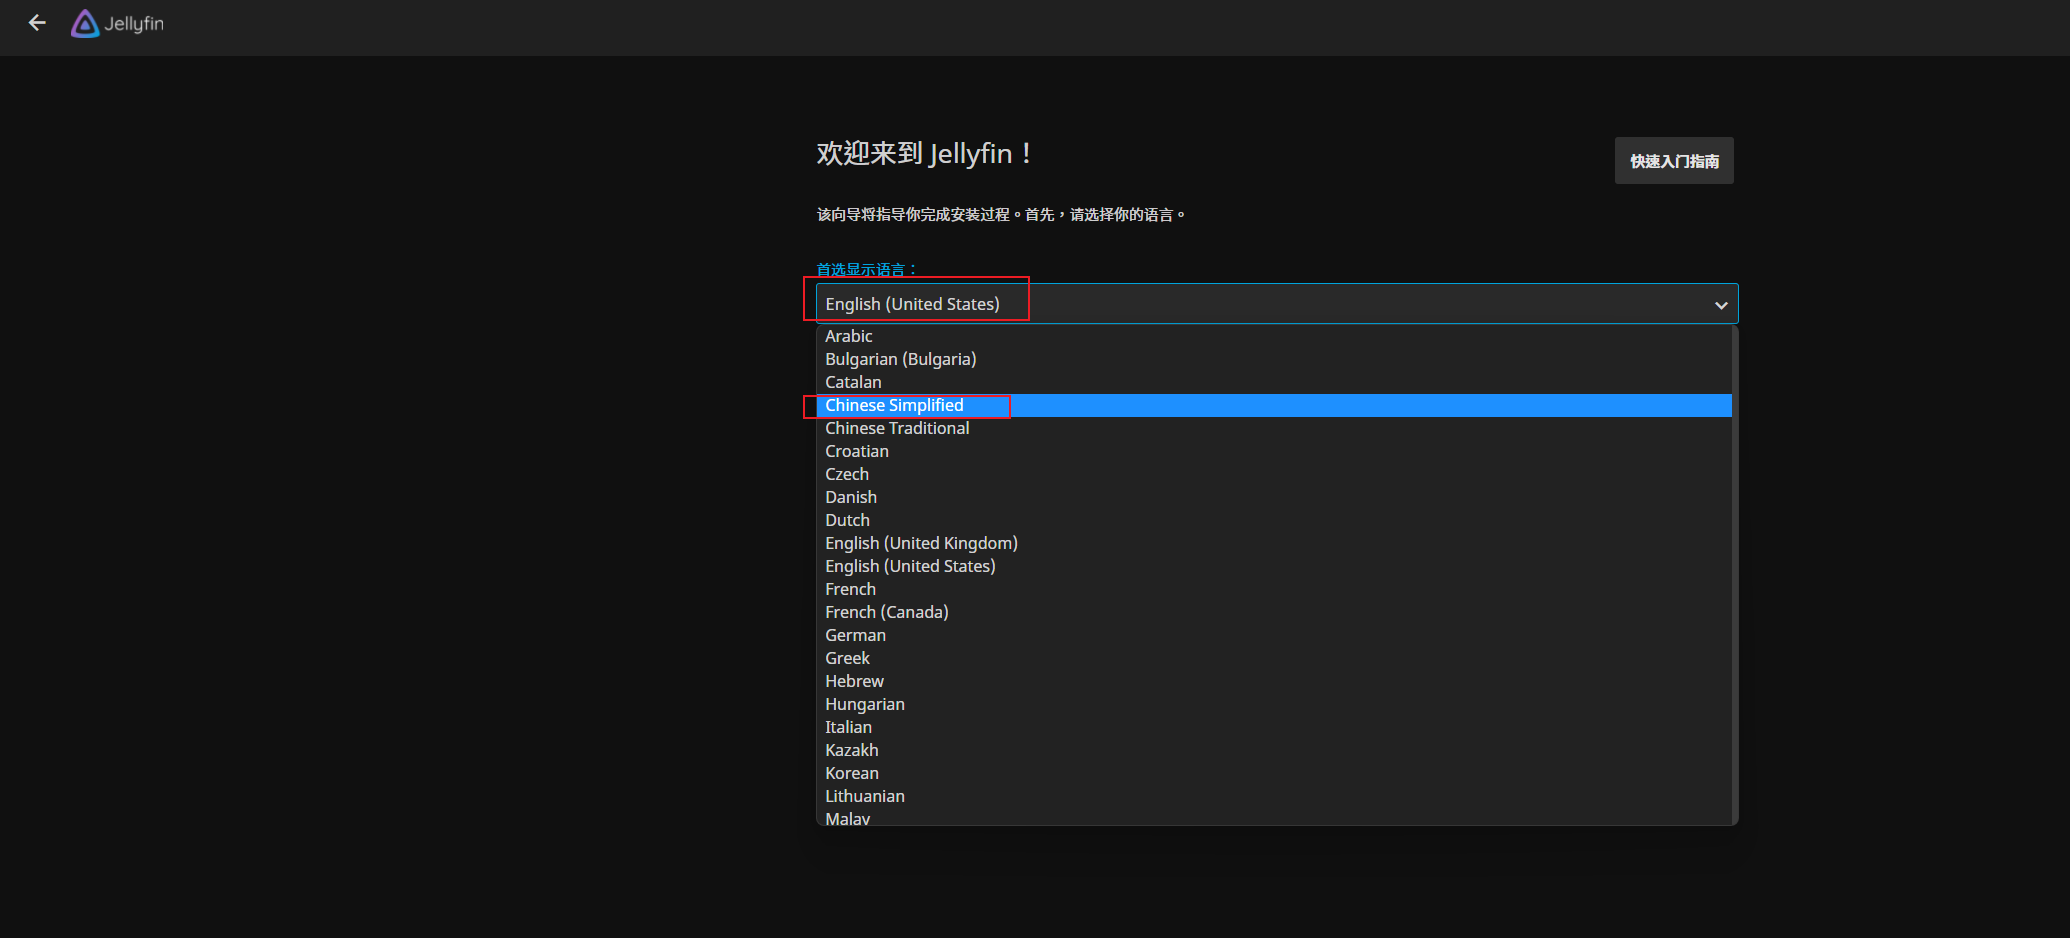Select Dutch in the language dropdown
Viewport: 2070px width, 938px height.
click(847, 519)
